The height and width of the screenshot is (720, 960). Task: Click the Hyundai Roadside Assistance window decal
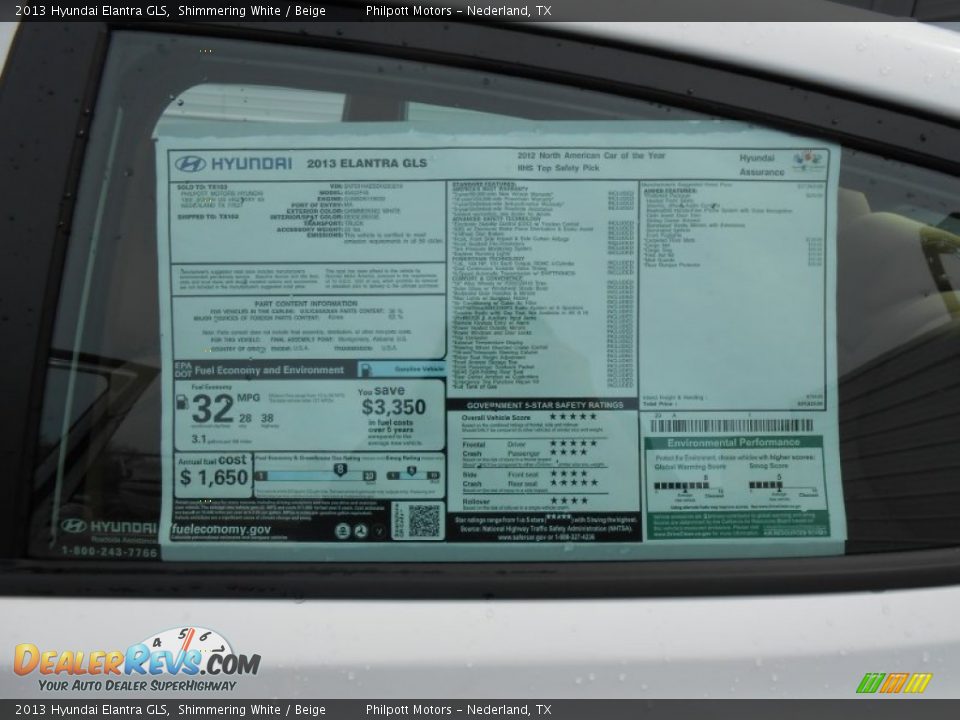tap(109, 530)
